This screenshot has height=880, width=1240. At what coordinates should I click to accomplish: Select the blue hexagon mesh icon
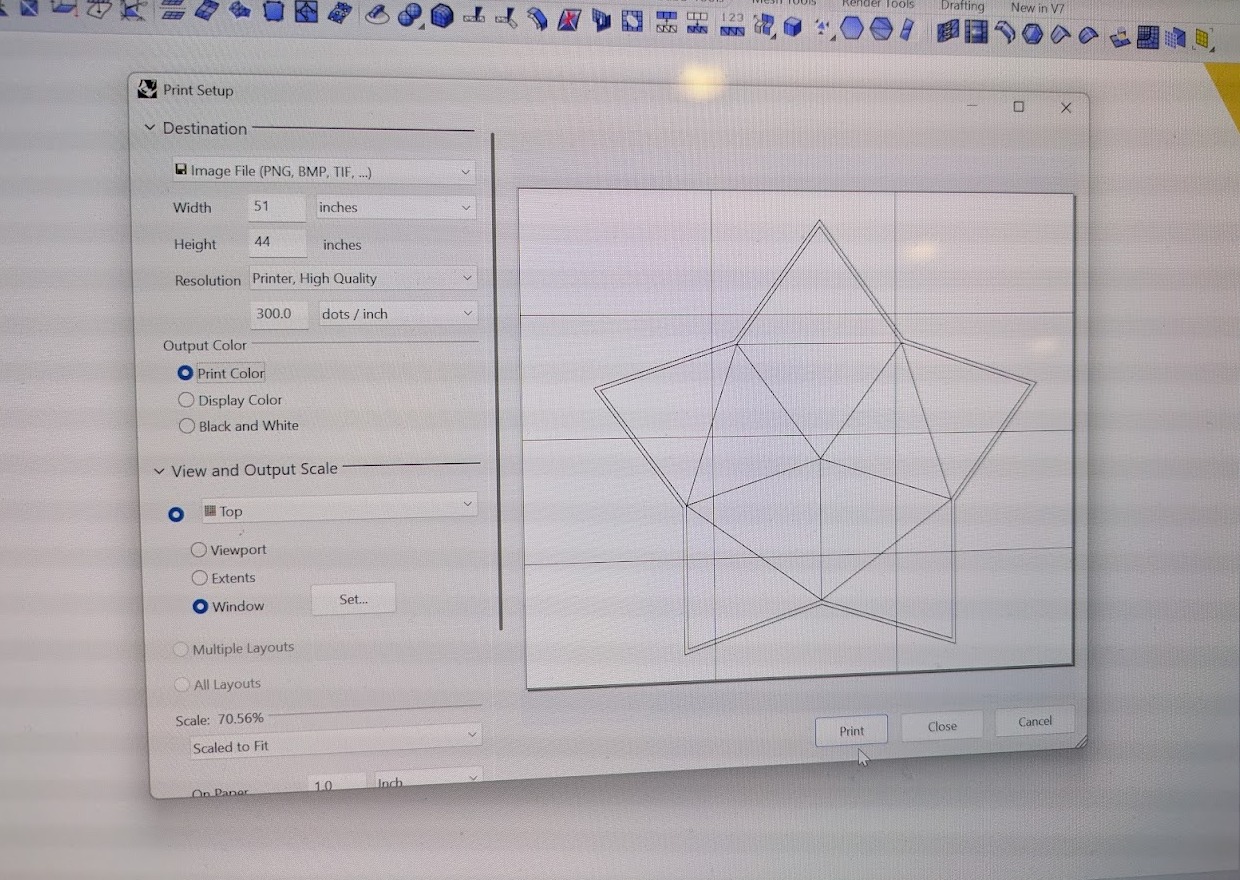pos(851,29)
